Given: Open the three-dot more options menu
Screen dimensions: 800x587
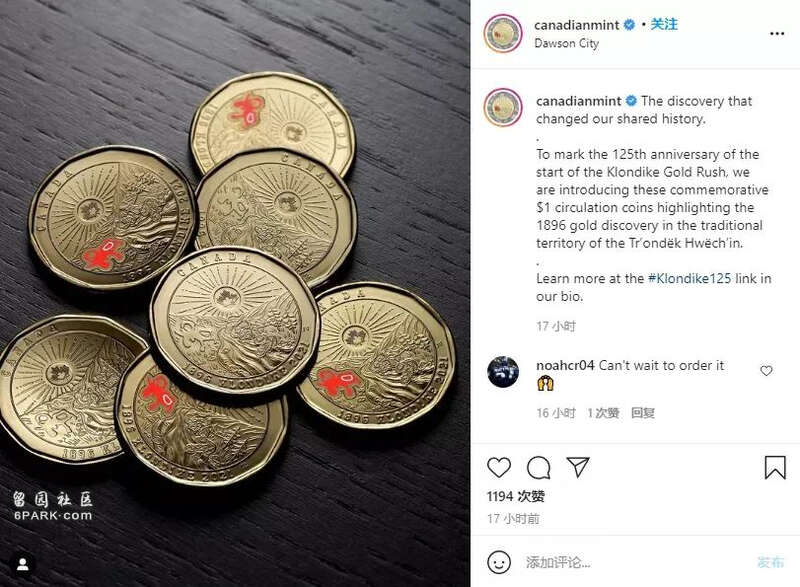Looking at the screenshot, I should (x=777, y=34).
